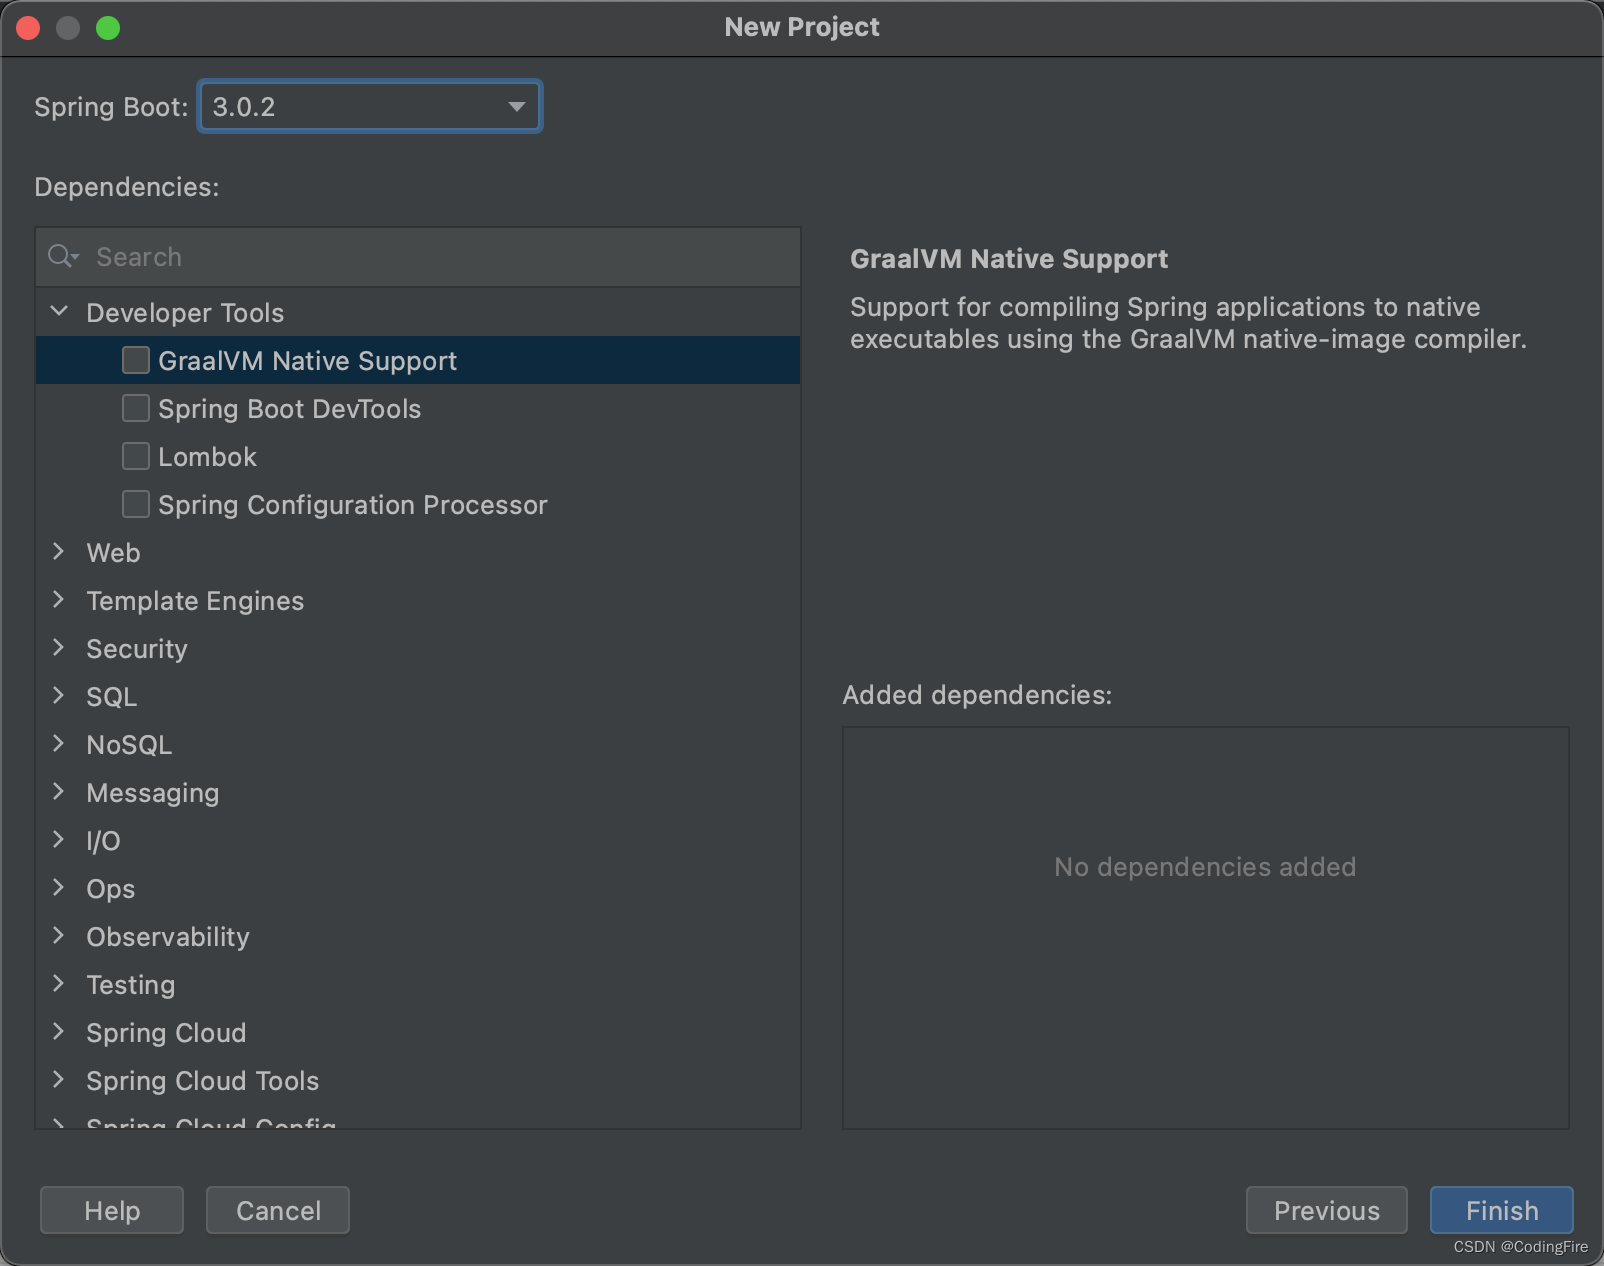Check GraalVM Native Support
This screenshot has width=1604, height=1266.
point(136,360)
